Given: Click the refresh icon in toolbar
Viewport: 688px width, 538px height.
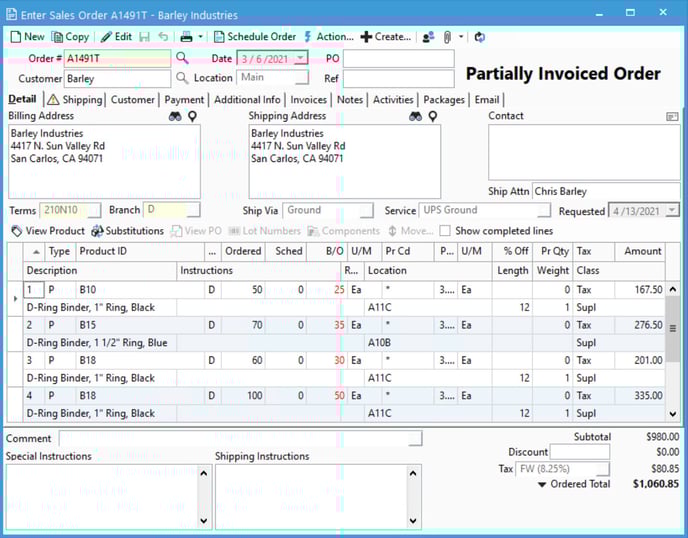Looking at the screenshot, I should [480, 37].
